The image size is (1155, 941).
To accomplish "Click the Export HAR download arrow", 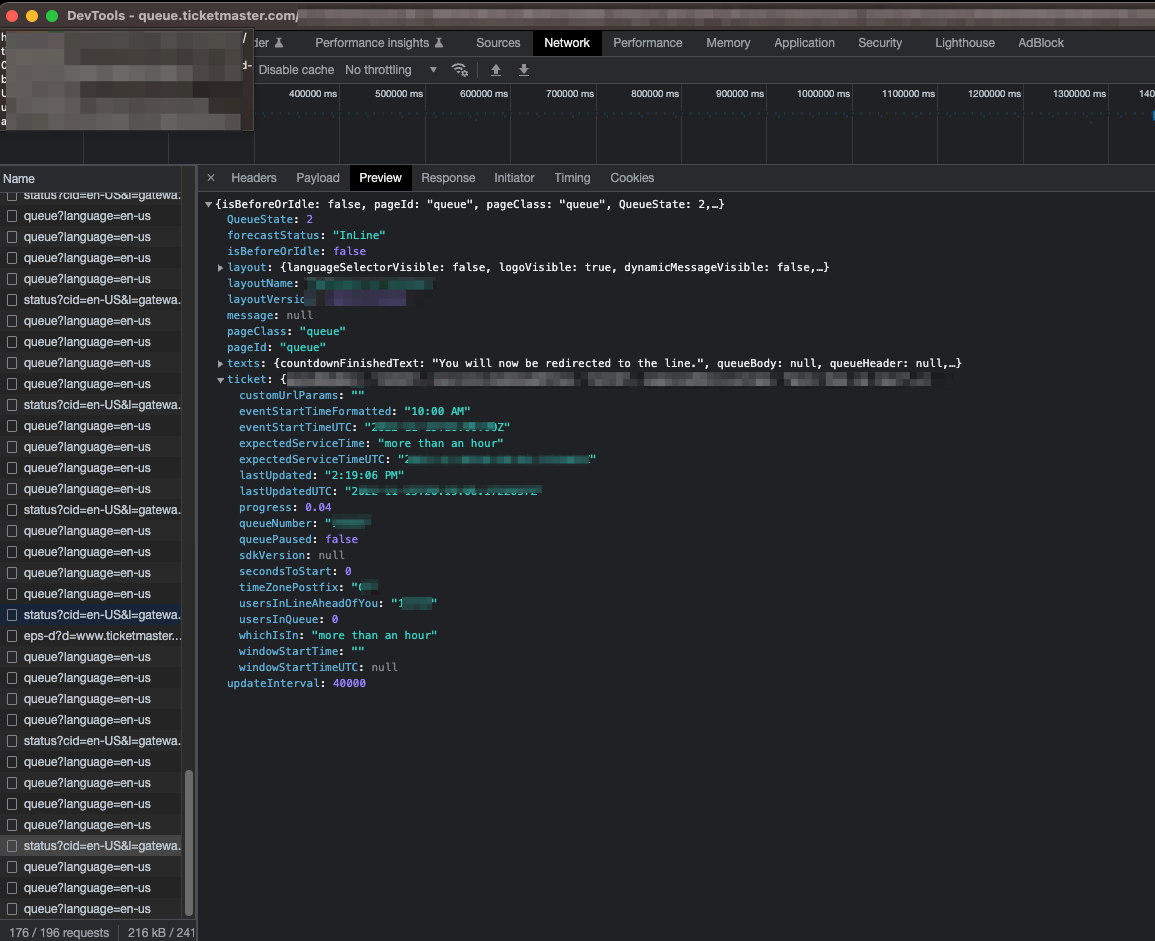I will (524, 70).
